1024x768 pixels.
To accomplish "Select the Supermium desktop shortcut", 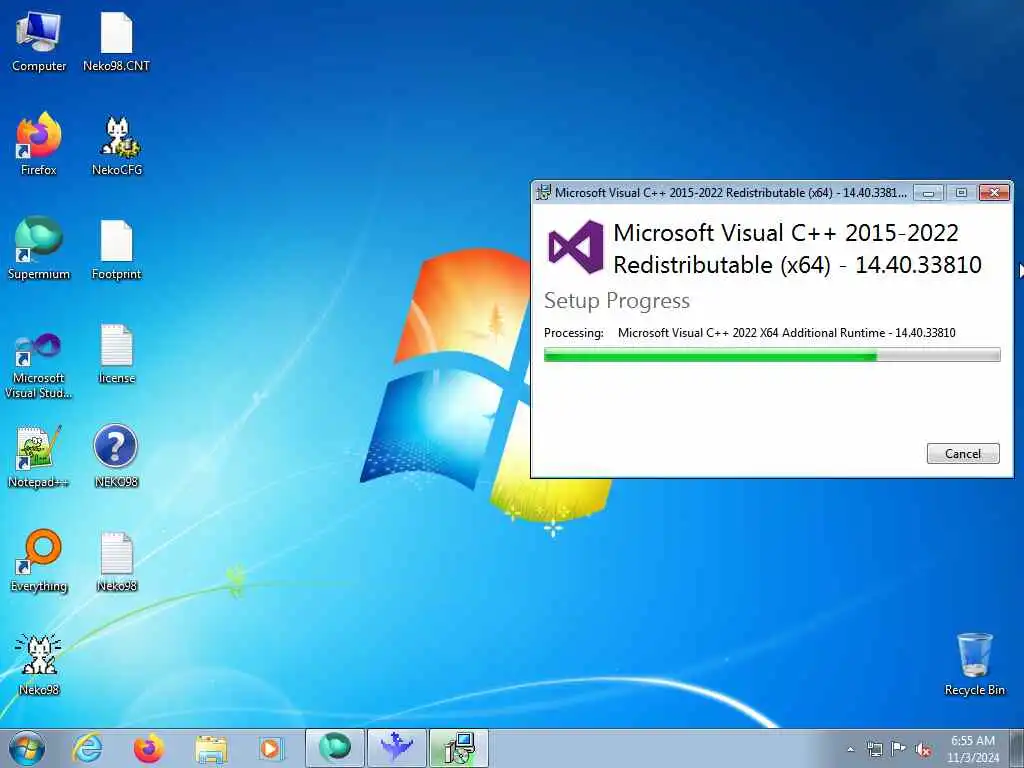I will tap(39, 248).
